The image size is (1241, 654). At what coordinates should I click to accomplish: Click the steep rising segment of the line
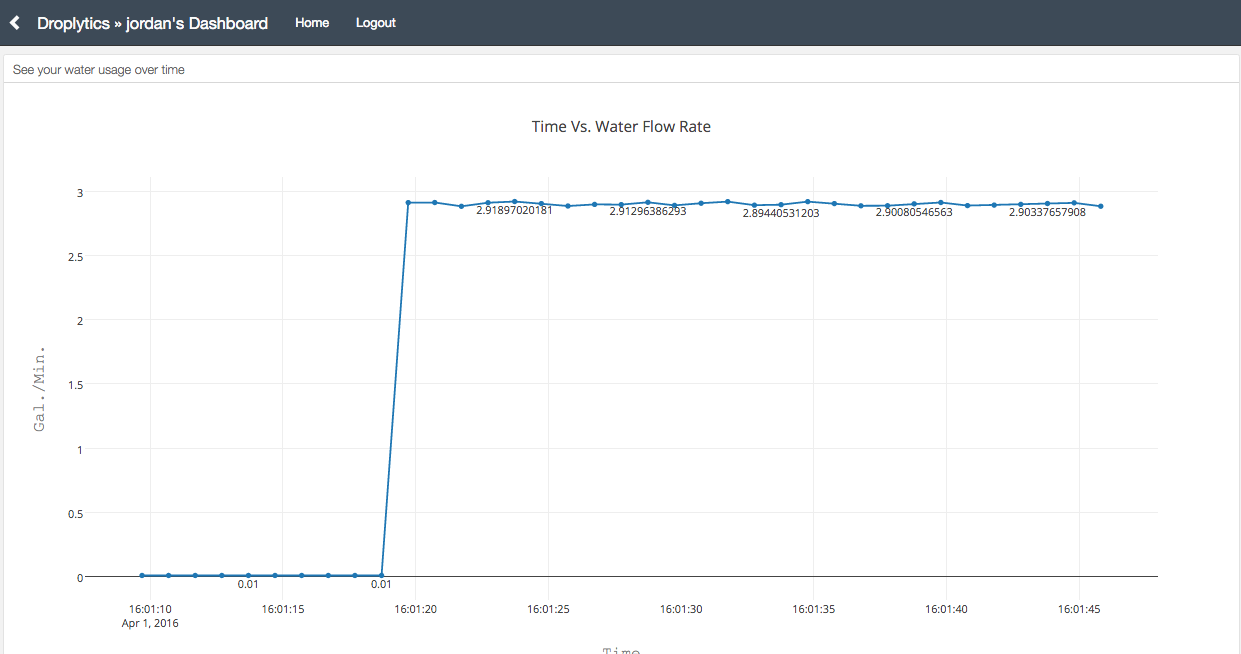coord(395,389)
